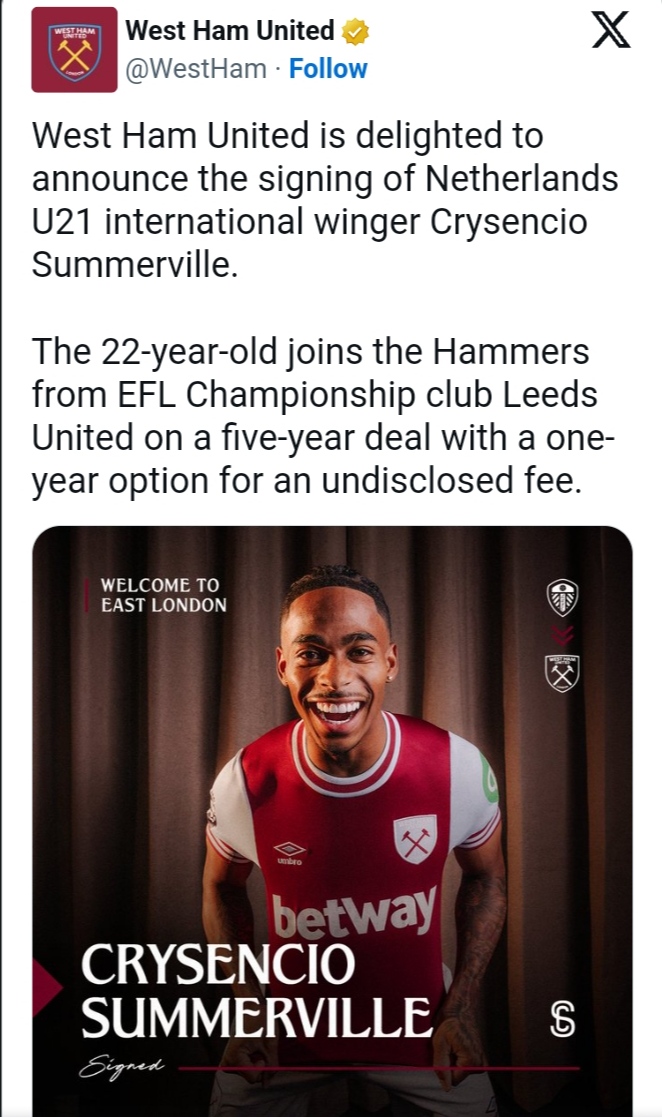This screenshot has width=662, height=1117.
Task: Click the betway sponsor logo on the shirt
Action: pyautogui.click(x=355, y=911)
